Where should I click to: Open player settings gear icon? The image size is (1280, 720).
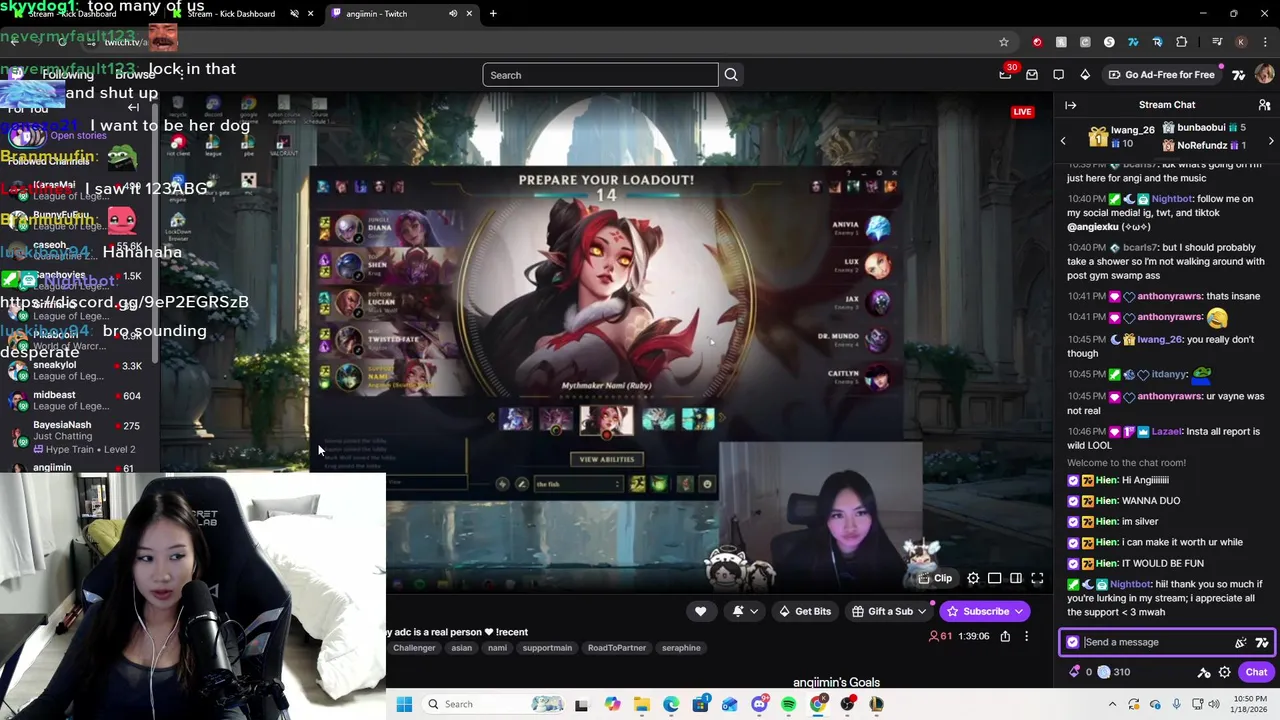(973, 578)
